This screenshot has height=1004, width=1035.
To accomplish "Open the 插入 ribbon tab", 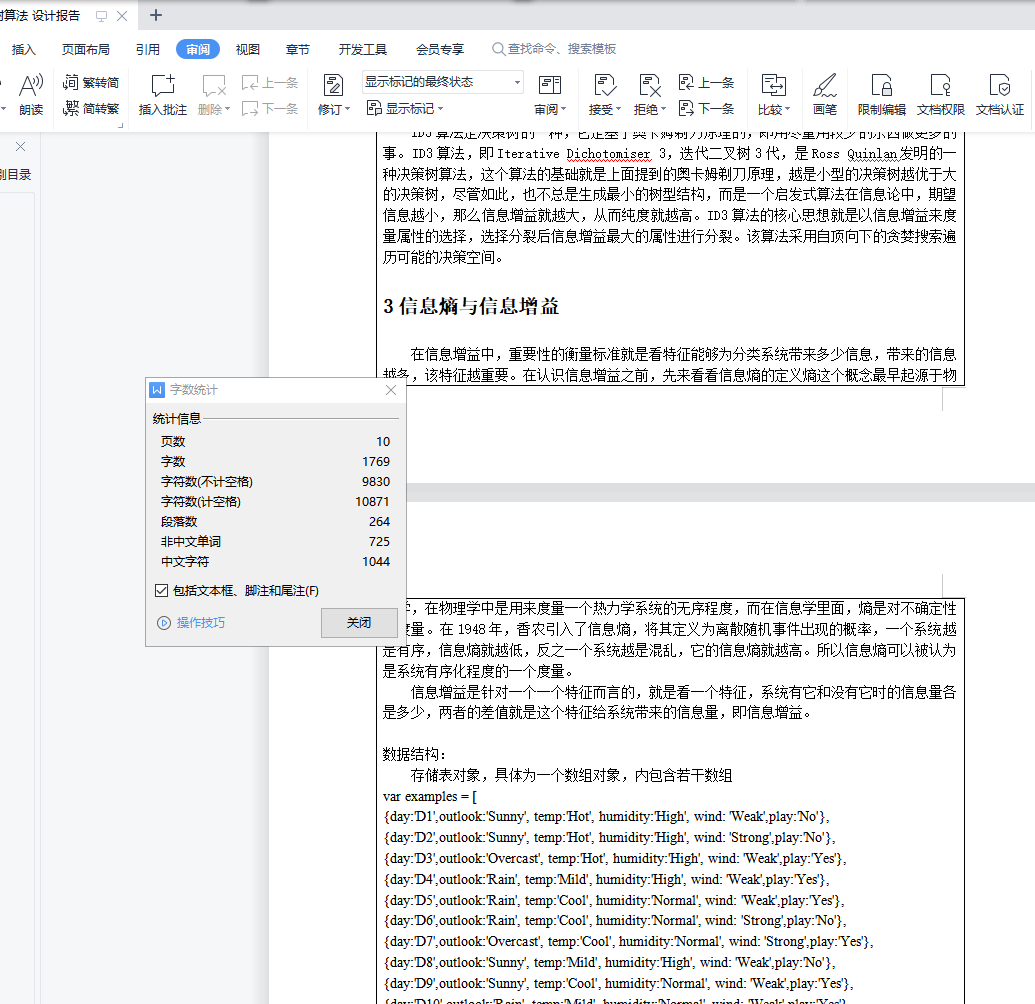I will pos(24,50).
